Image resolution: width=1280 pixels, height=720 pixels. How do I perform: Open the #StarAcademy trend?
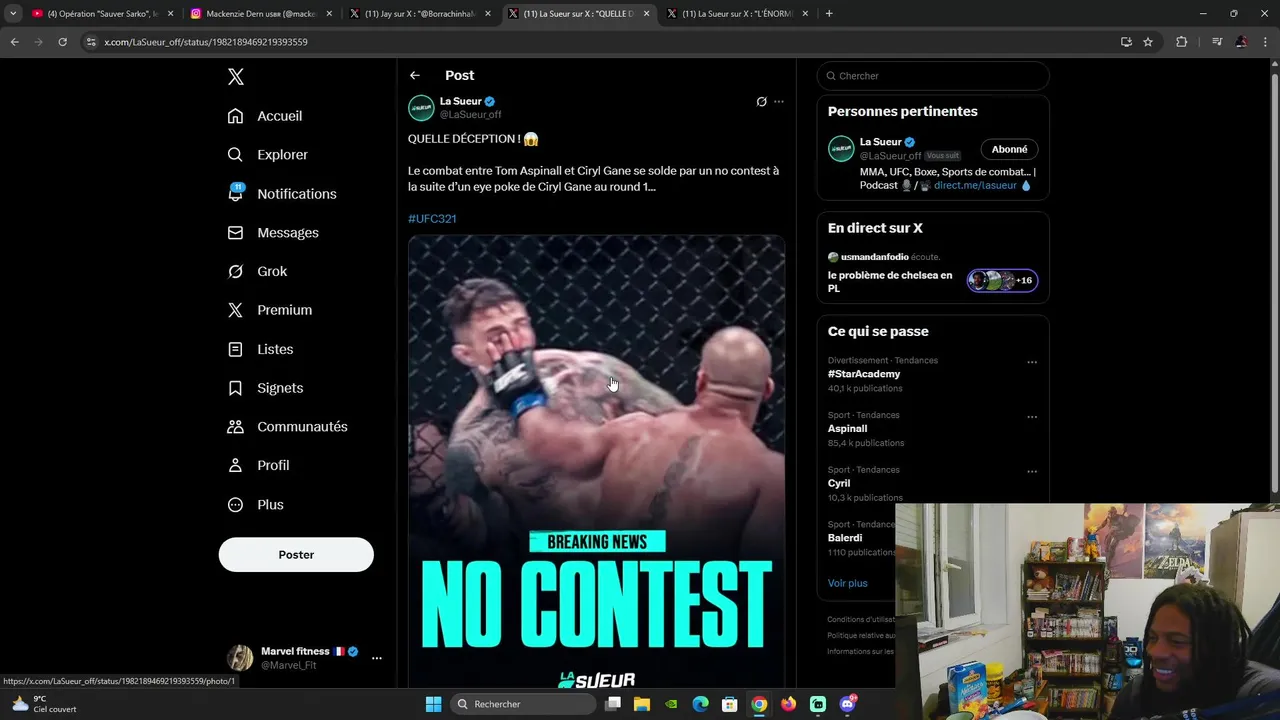(864, 374)
